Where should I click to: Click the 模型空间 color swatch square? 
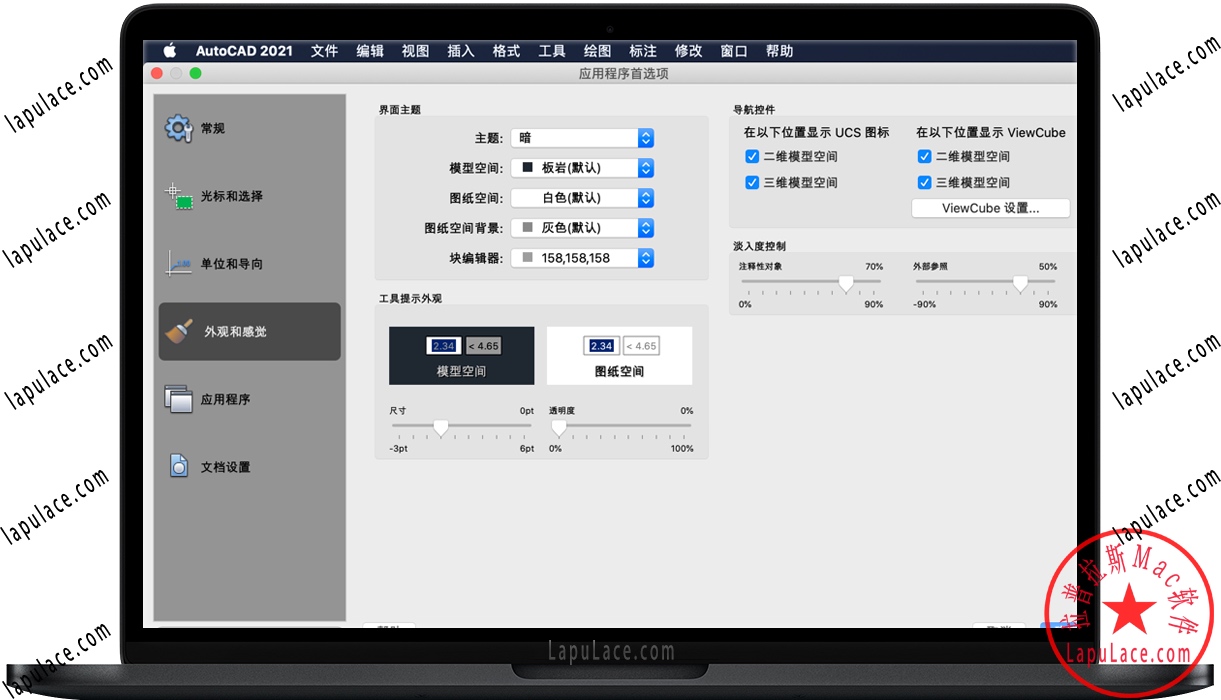coord(528,168)
